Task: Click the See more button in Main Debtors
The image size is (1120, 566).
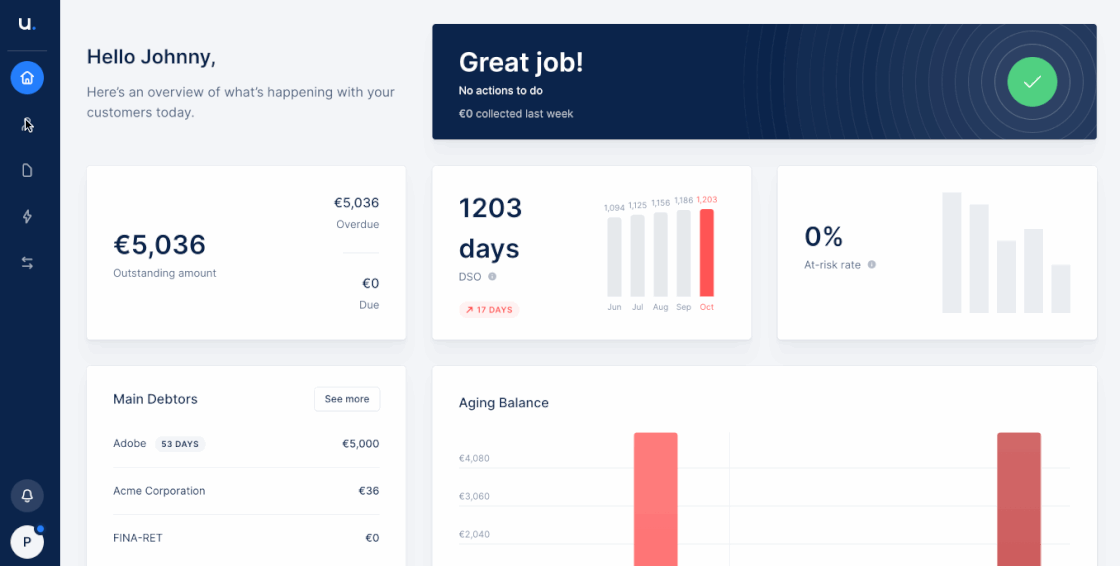Action: tap(347, 399)
